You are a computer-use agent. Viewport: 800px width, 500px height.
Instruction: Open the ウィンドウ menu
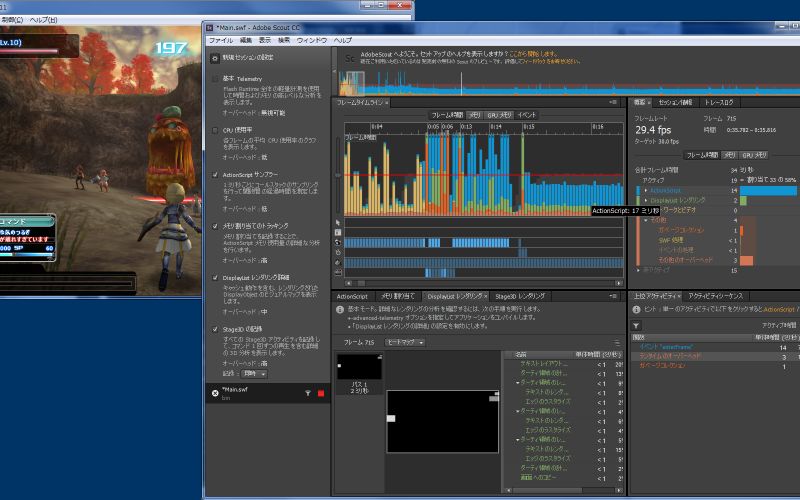[x=312, y=39]
